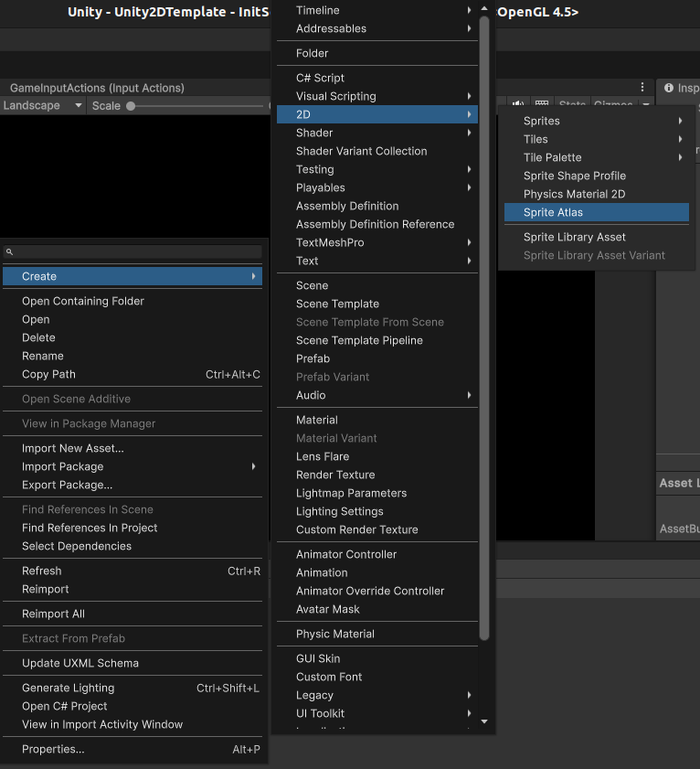
Task: Click the scroll-down arrow of Create submenu
Action: pyautogui.click(x=484, y=721)
